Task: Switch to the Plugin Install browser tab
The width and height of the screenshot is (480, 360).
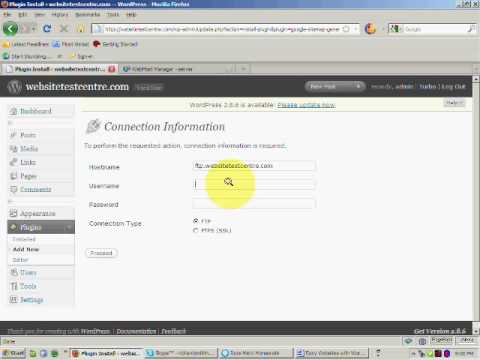Action: [61, 69]
